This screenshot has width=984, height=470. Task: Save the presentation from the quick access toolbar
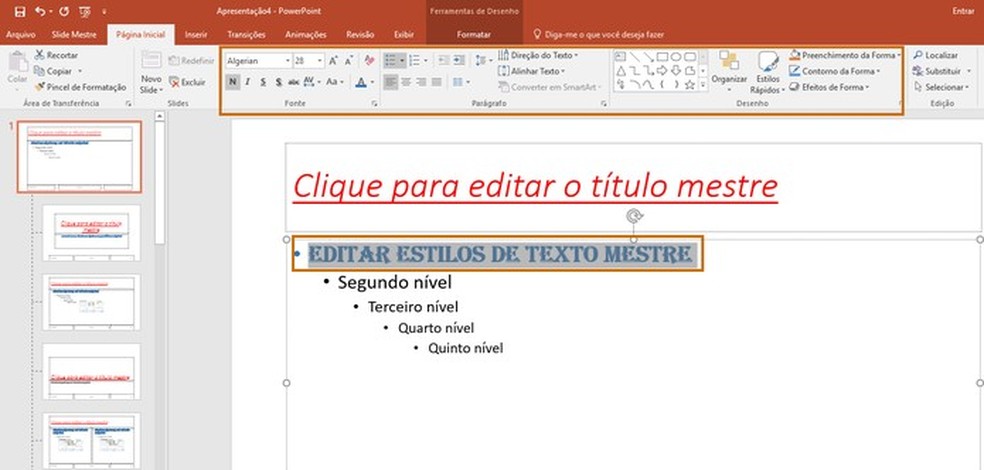point(19,11)
